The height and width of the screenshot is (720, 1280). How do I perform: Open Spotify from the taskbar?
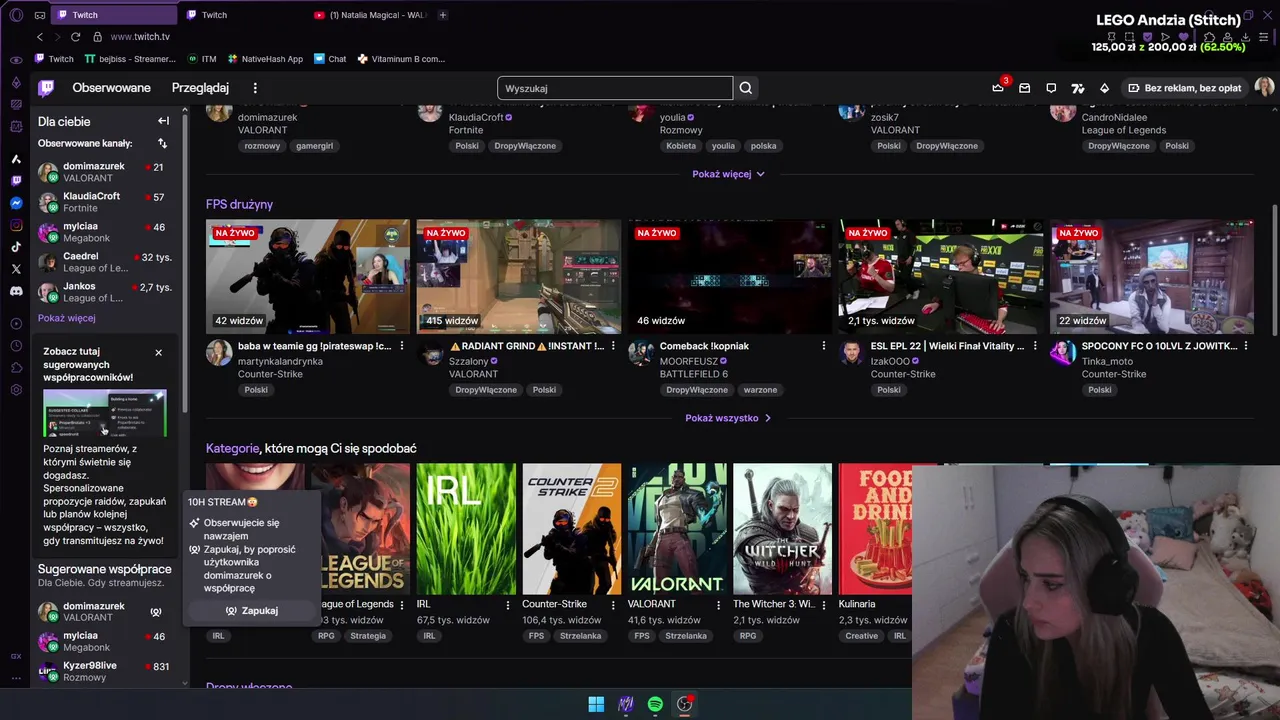point(655,704)
